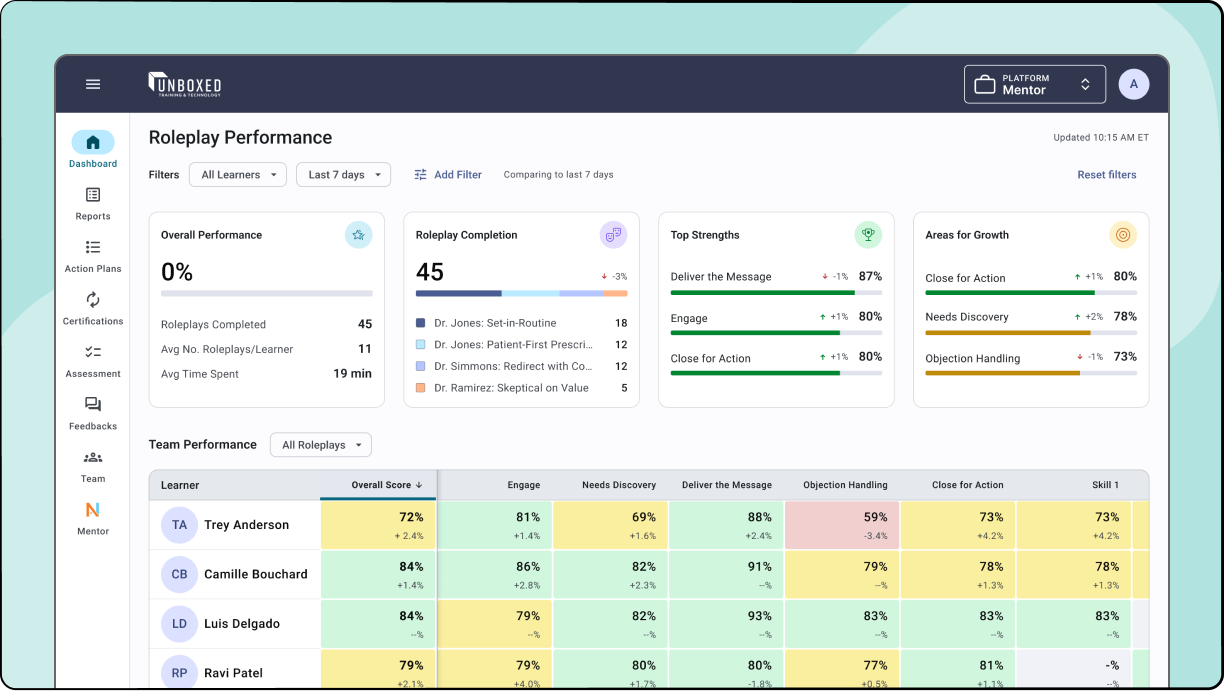Click the trophy icon on Top Strengths card
Viewport: 1224px width, 691px height.
click(x=868, y=234)
